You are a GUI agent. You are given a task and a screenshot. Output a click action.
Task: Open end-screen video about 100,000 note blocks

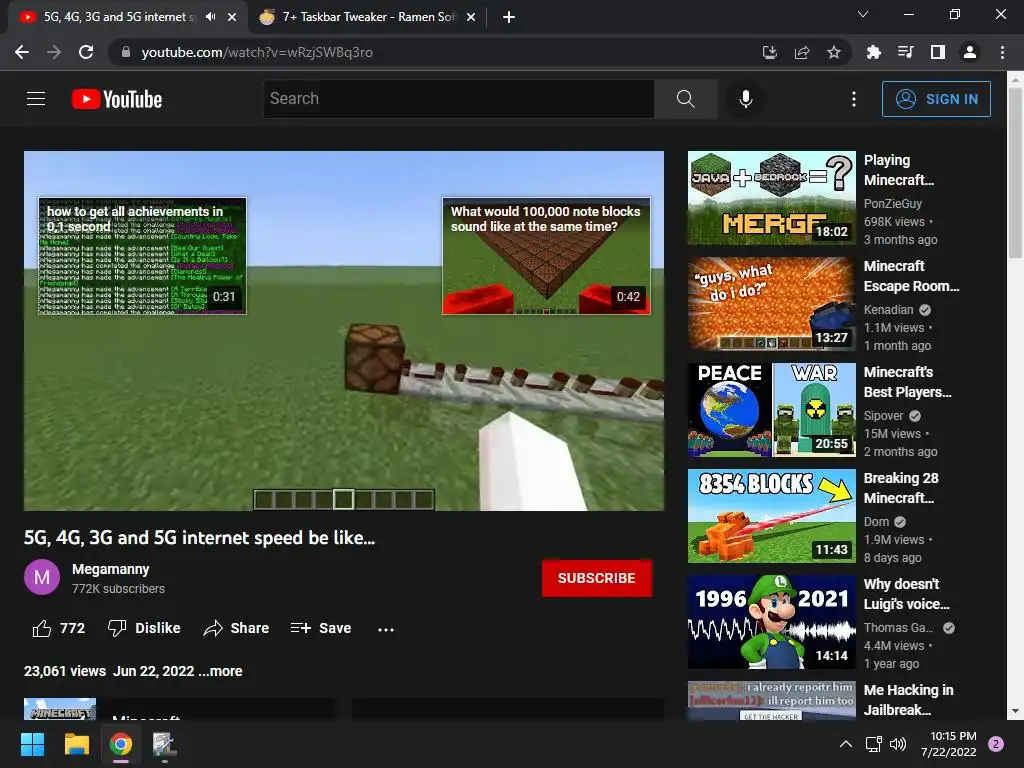(546, 255)
